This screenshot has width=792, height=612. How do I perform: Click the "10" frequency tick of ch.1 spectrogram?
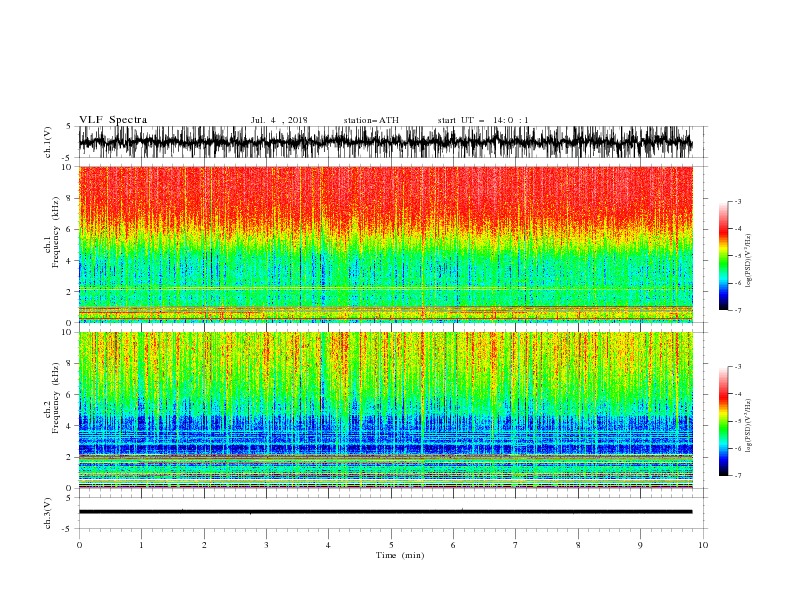(x=68, y=167)
